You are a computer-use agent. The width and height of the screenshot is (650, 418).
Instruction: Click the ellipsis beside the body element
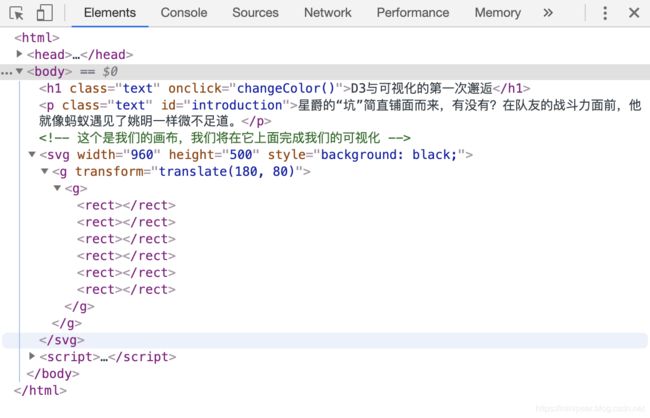point(7,72)
